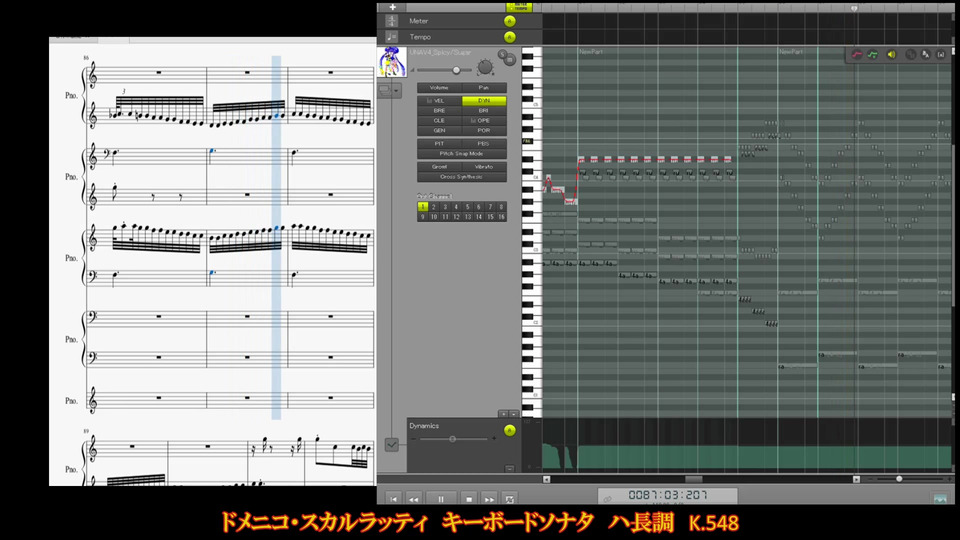
Task: Select output channel 1
Action: 422,207
